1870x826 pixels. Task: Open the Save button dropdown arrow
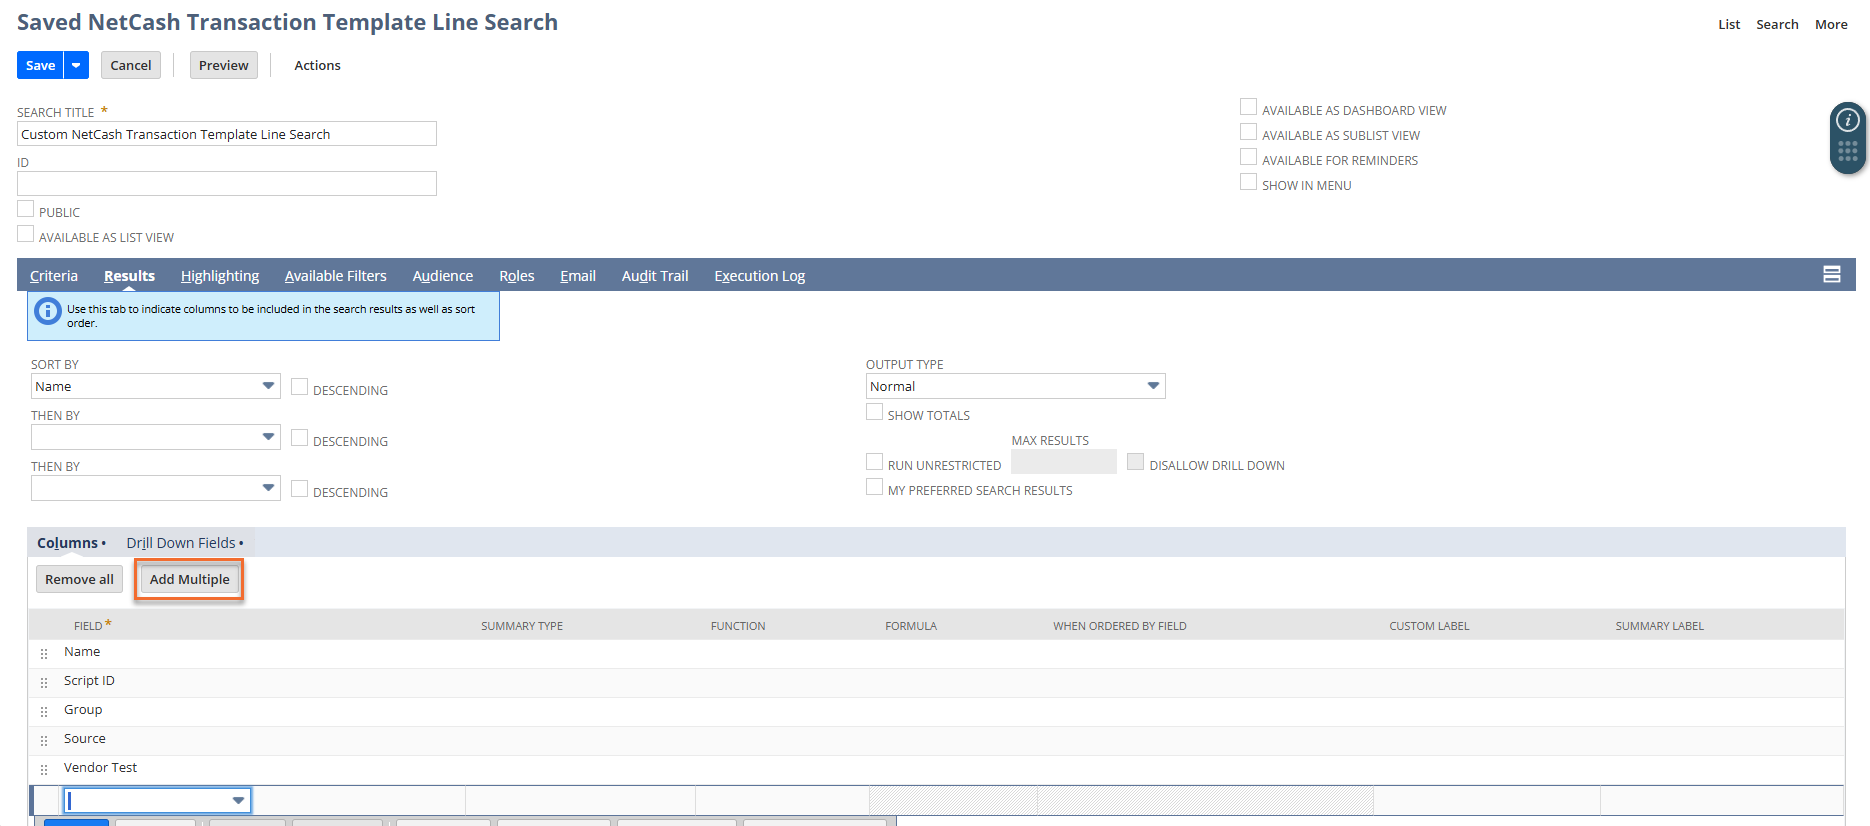point(76,65)
